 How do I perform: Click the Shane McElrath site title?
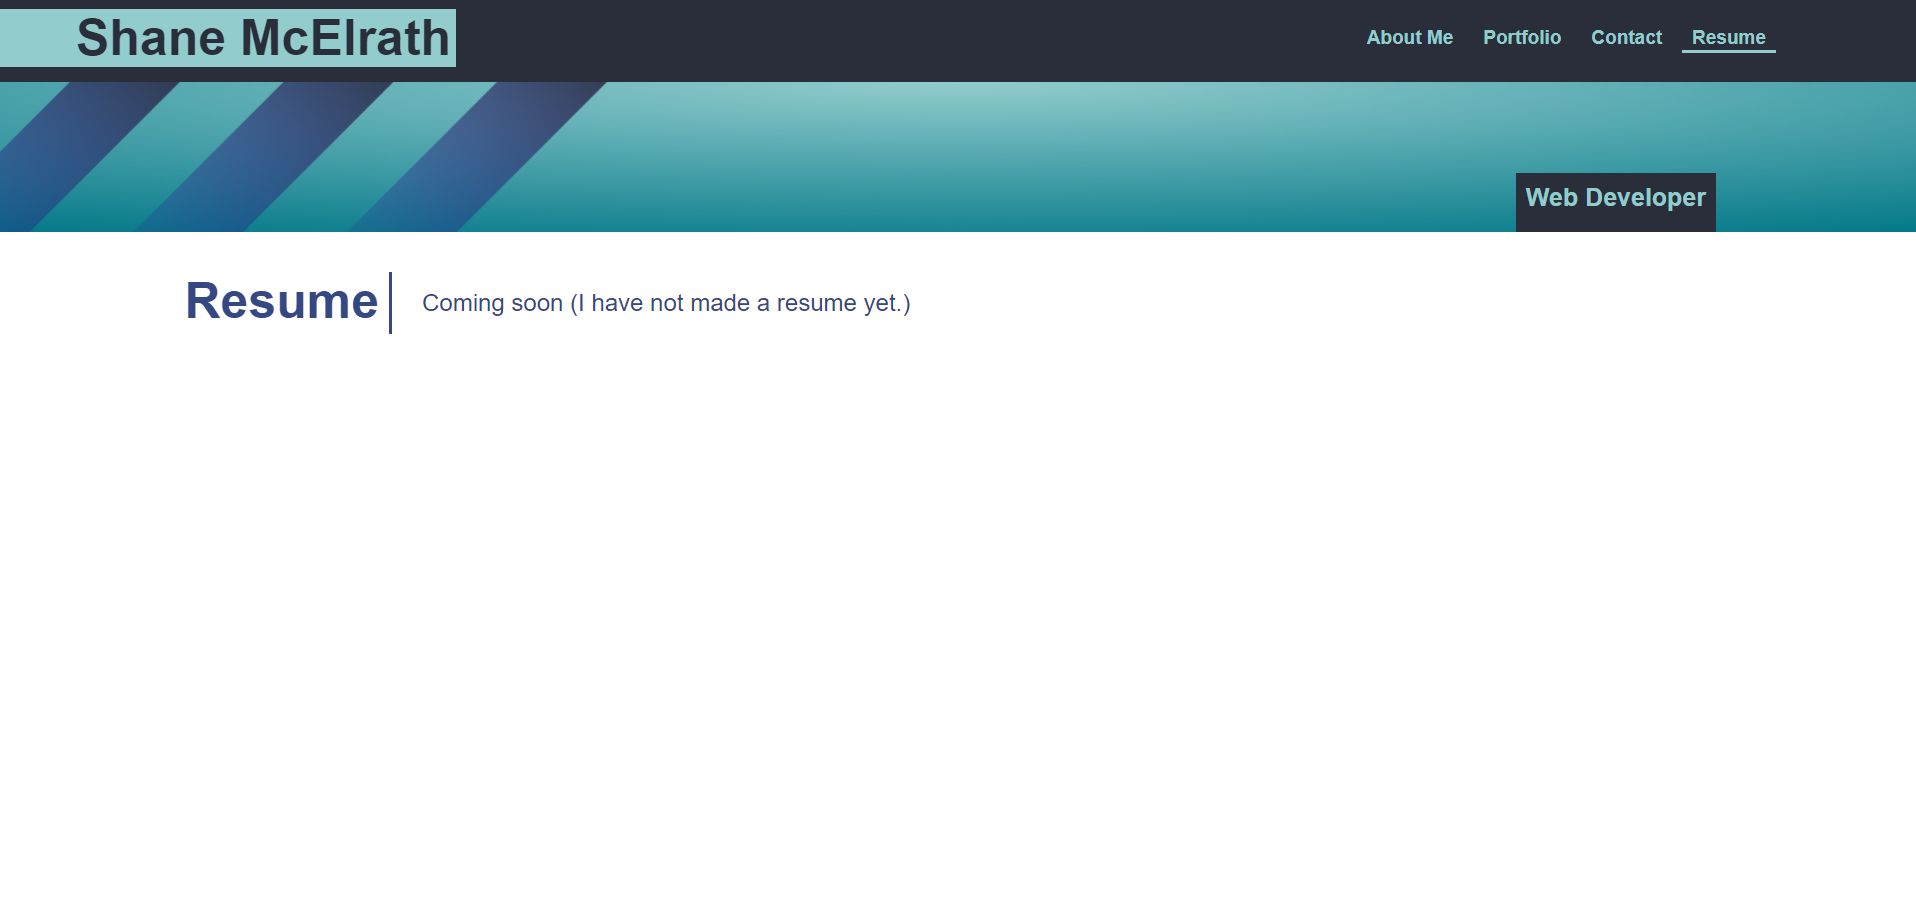(x=263, y=38)
